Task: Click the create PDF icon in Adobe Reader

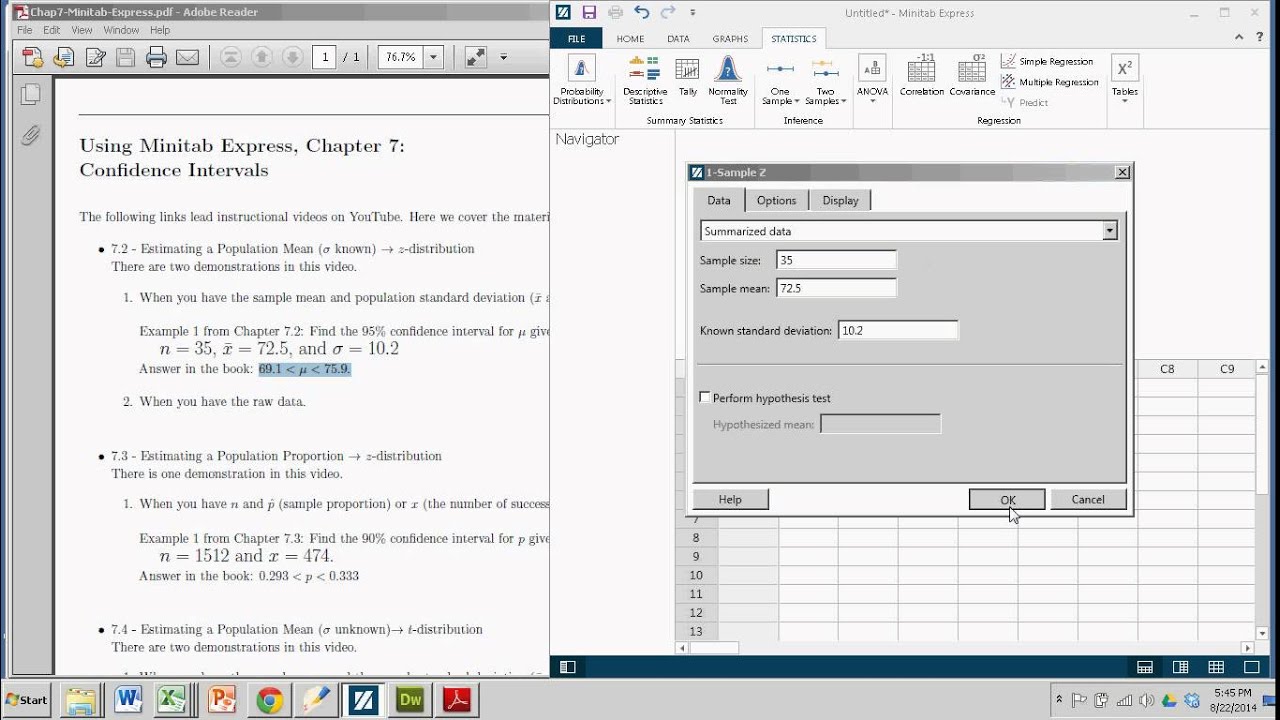Action: click(x=33, y=57)
